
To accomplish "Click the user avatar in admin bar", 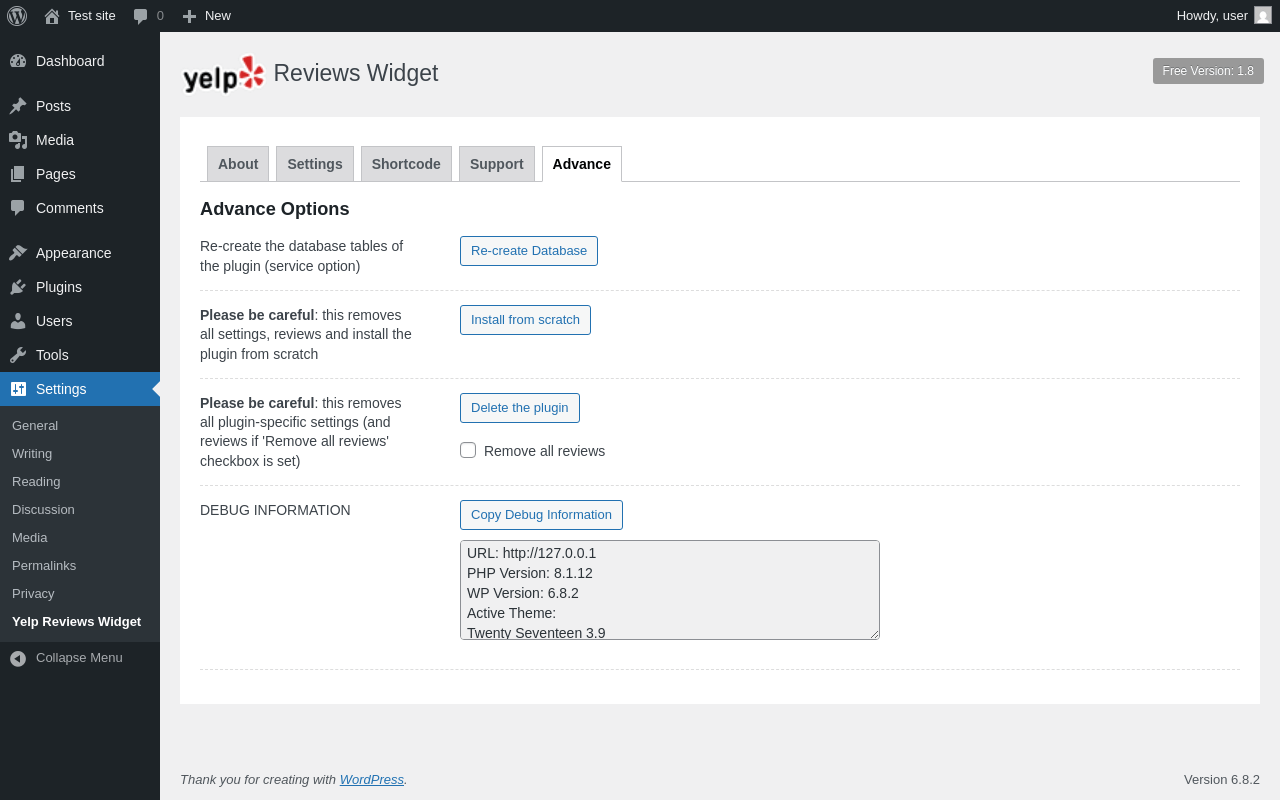I will coord(1263,15).
